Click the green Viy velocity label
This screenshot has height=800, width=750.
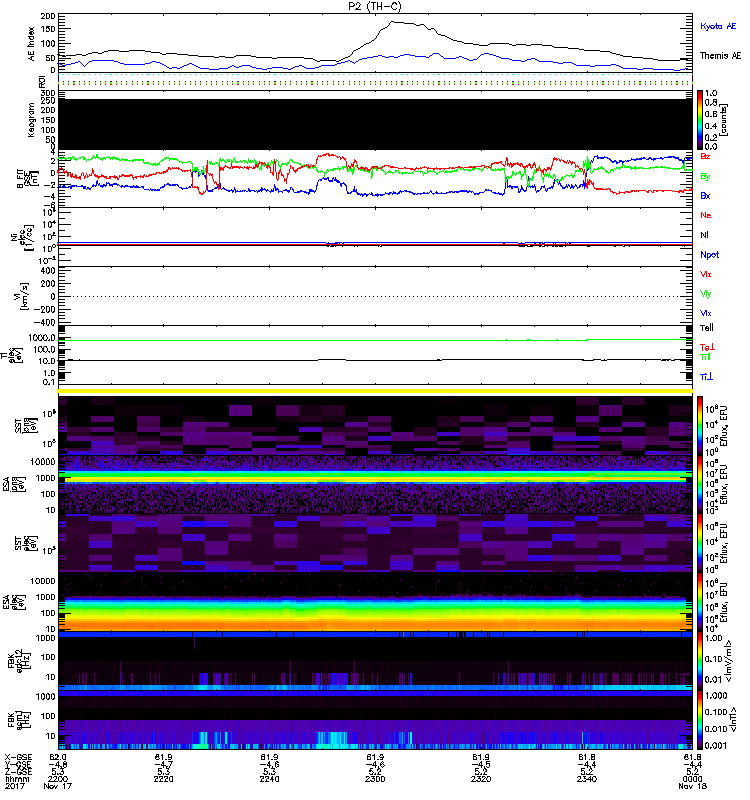[x=705, y=294]
